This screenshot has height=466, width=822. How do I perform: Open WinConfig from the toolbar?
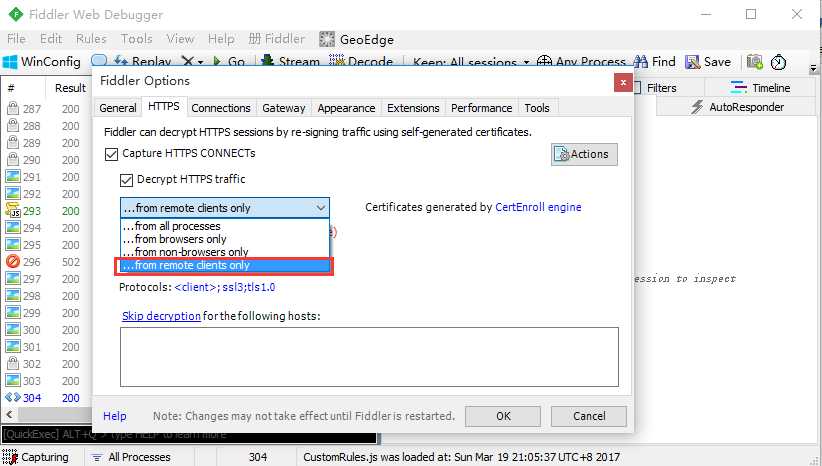pos(41,62)
